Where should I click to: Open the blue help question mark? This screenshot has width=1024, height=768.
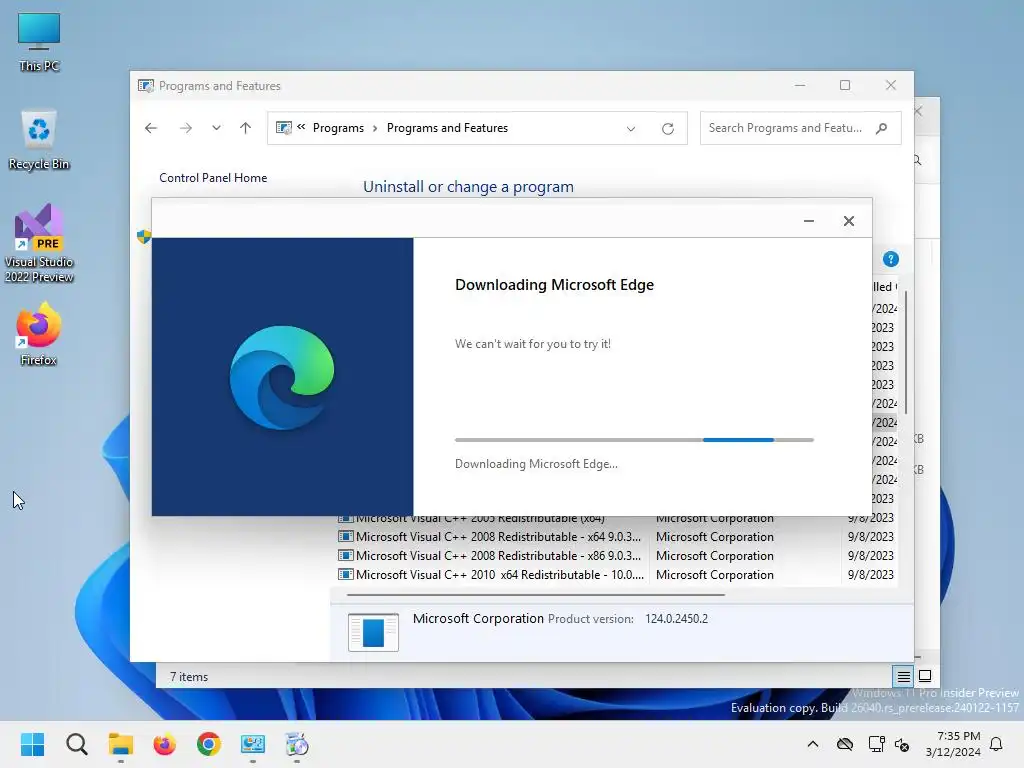point(891,259)
